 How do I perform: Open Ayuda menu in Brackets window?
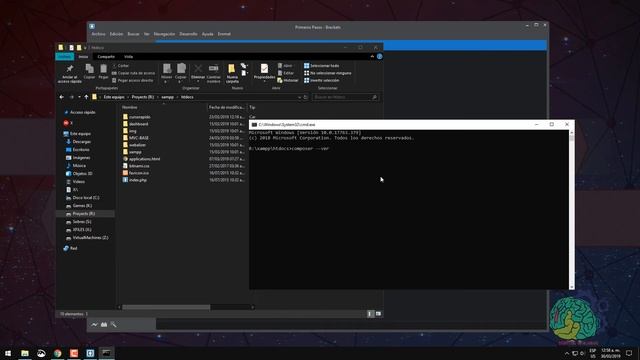point(207,34)
